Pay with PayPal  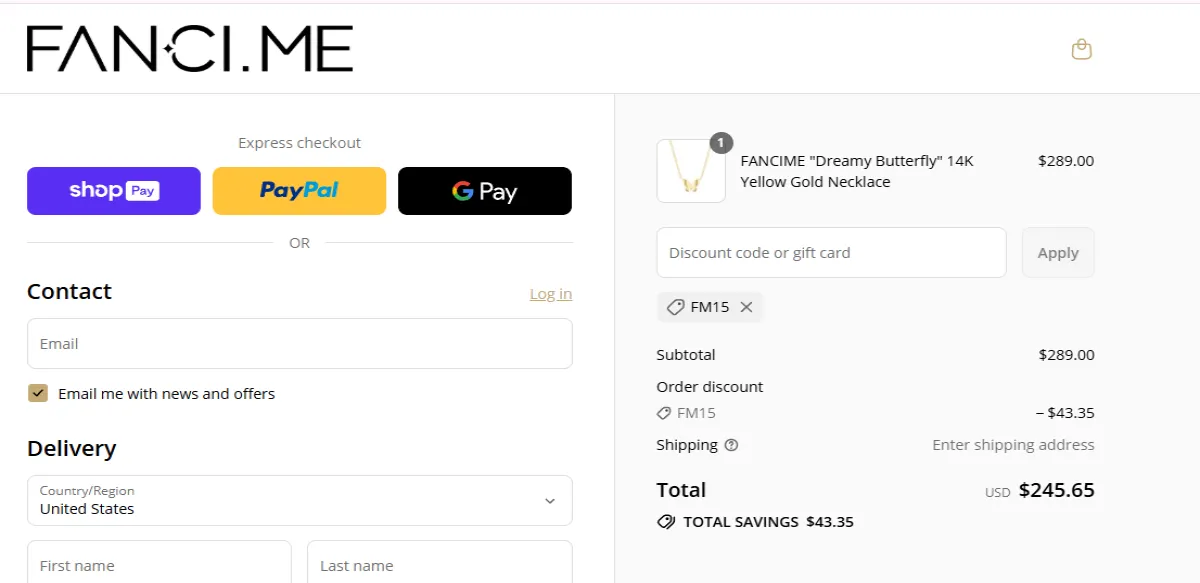pyautogui.click(x=299, y=190)
